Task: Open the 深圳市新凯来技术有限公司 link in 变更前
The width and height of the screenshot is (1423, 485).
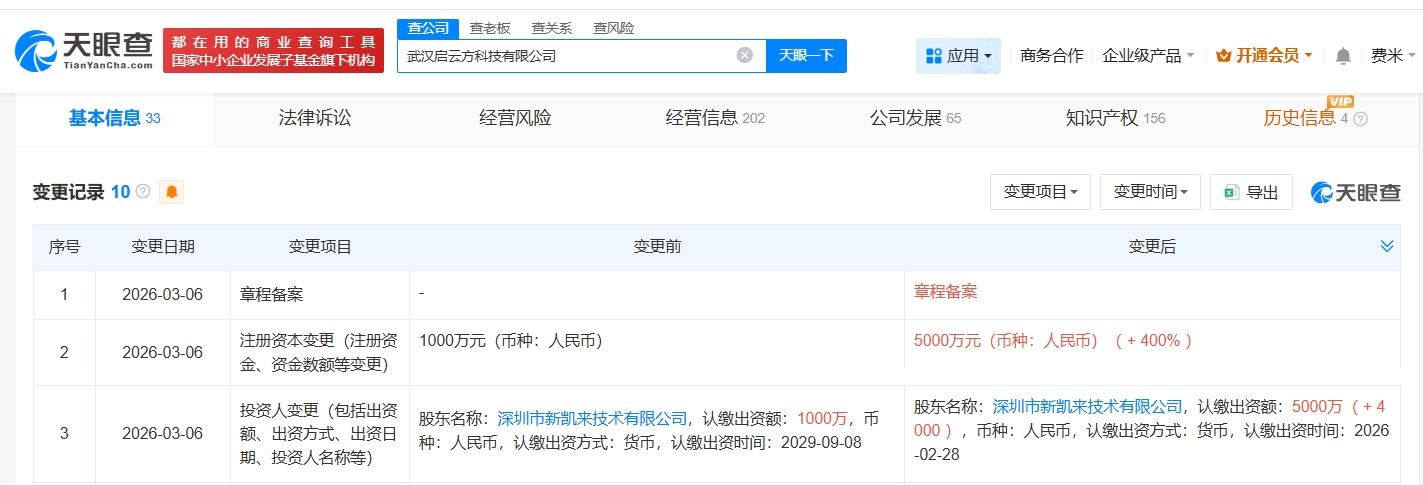Action: click(592, 418)
